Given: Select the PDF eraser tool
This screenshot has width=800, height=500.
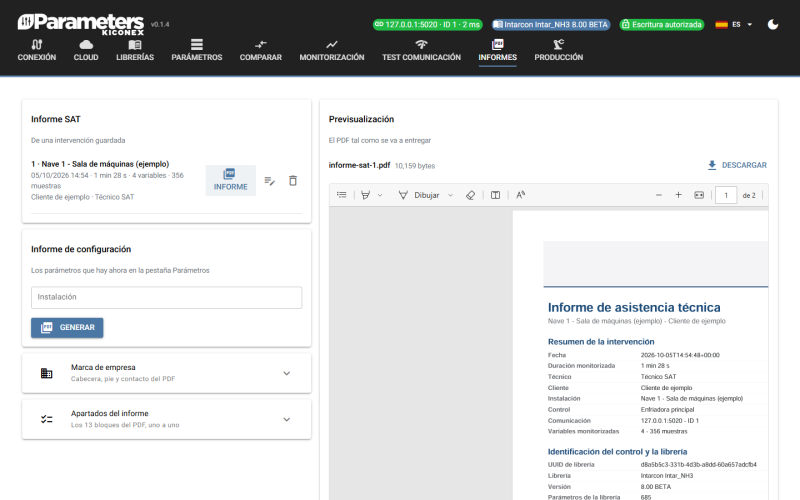Looking at the screenshot, I should pos(470,195).
